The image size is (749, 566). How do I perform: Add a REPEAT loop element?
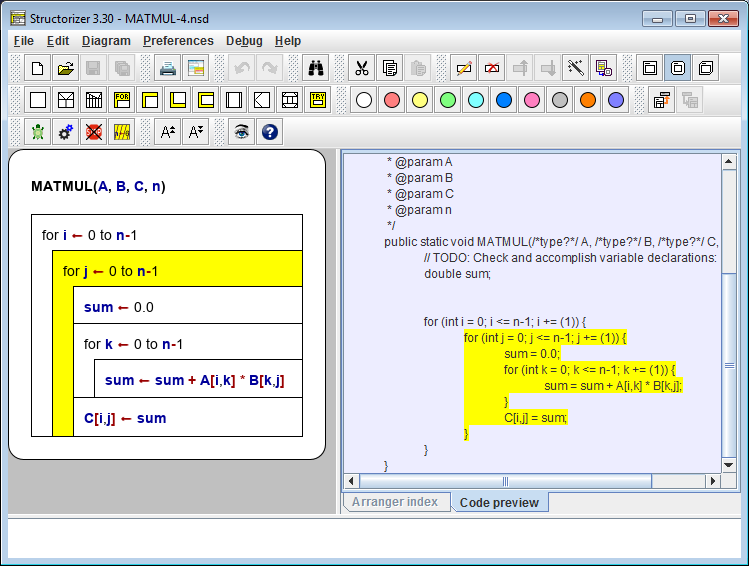(178, 100)
